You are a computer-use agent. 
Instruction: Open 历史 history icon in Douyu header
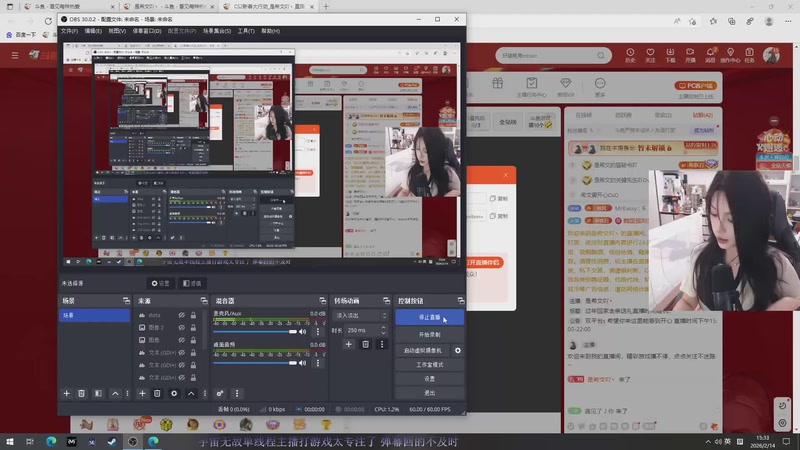pos(630,55)
